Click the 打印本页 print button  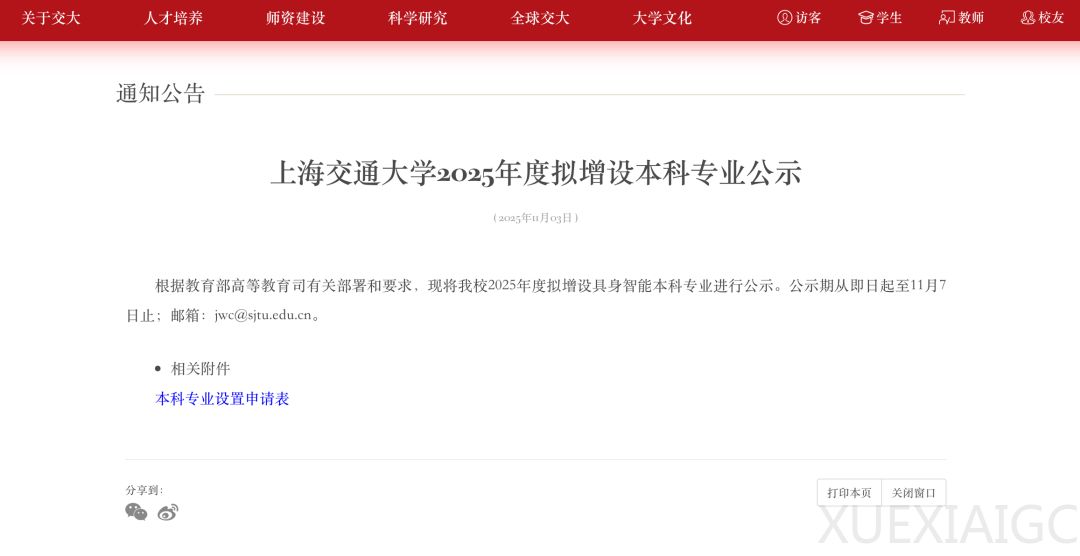[x=849, y=493]
